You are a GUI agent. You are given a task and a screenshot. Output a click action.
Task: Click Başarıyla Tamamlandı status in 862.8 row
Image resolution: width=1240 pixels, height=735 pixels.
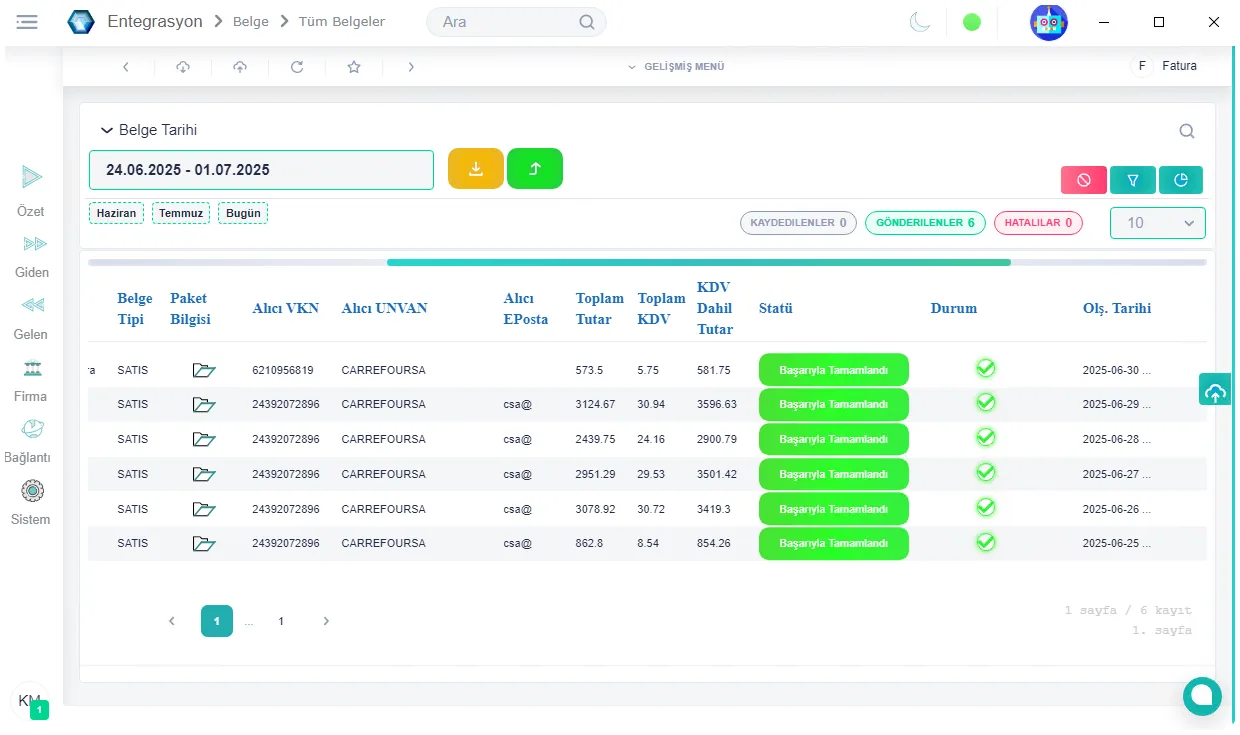point(834,544)
